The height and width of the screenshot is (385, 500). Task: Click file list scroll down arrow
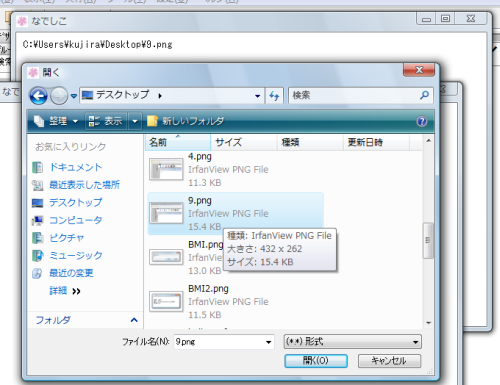428,323
